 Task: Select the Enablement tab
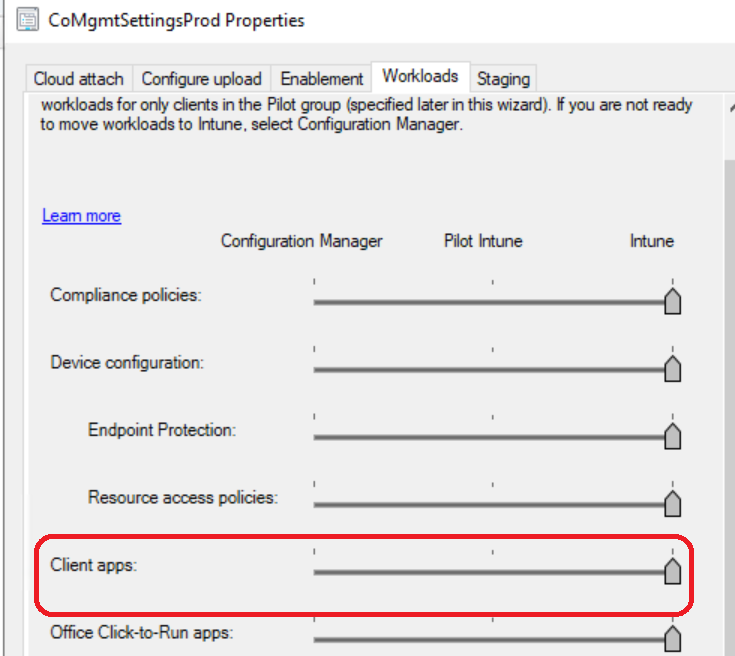point(321,79)
